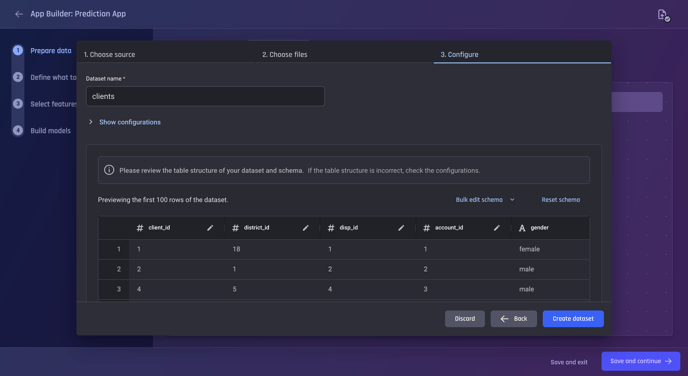Viewport: 688px width, 376px height.
Task: Go back using the top-left arrow
Action: click(18, 14)
